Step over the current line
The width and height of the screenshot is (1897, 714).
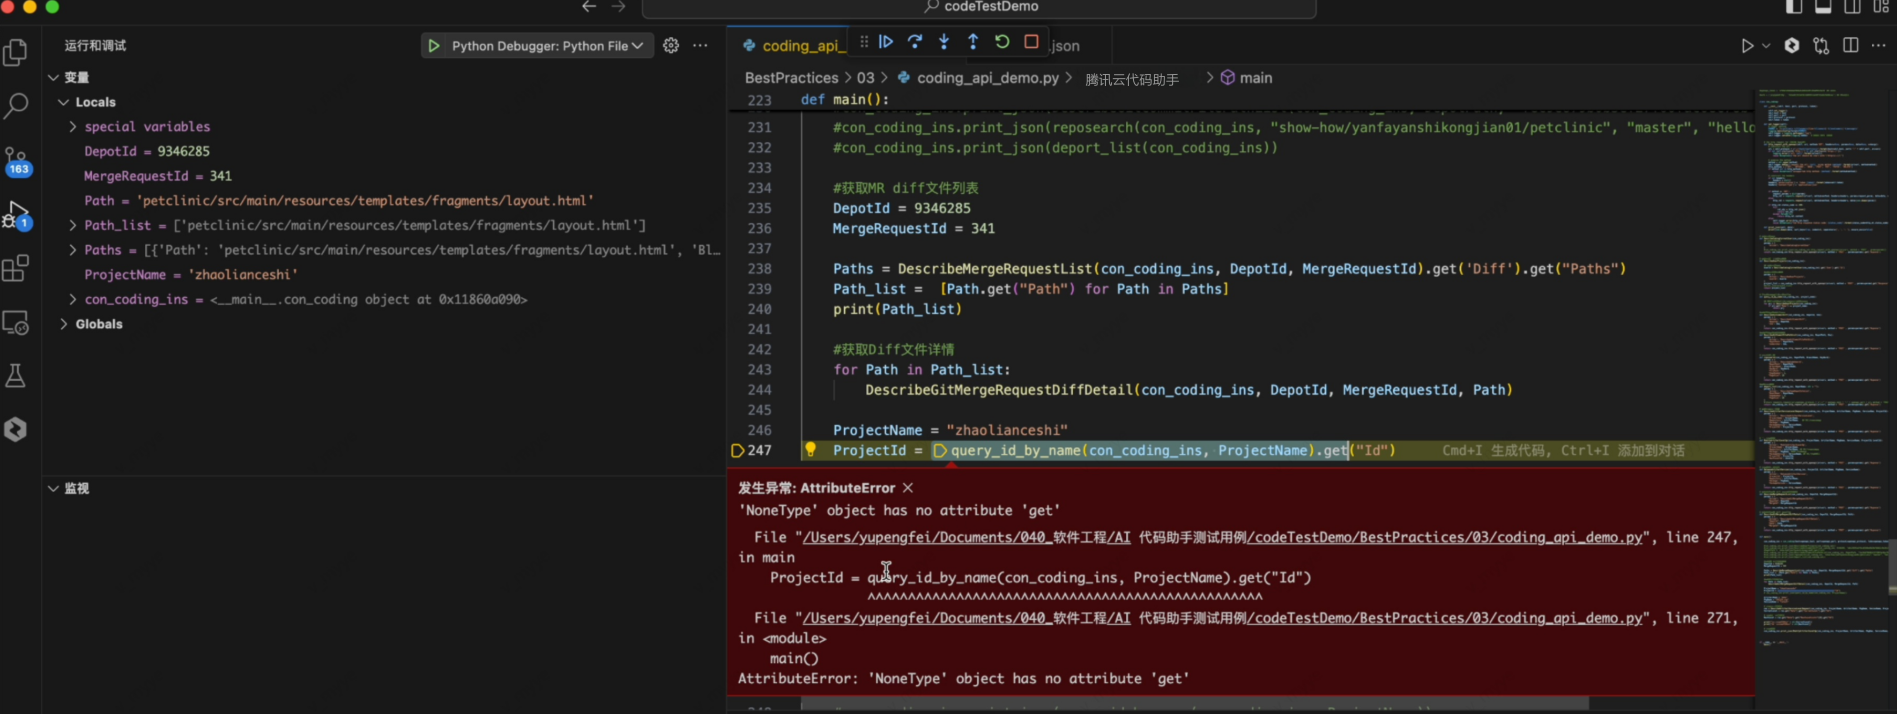click(915, 42)
